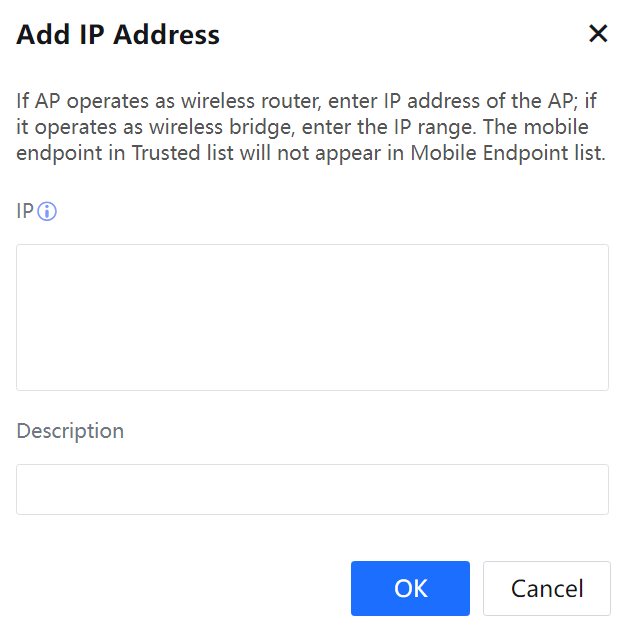Click inside the IP address text area
This screenshot has height=627, width=631.
pos(312,317)
